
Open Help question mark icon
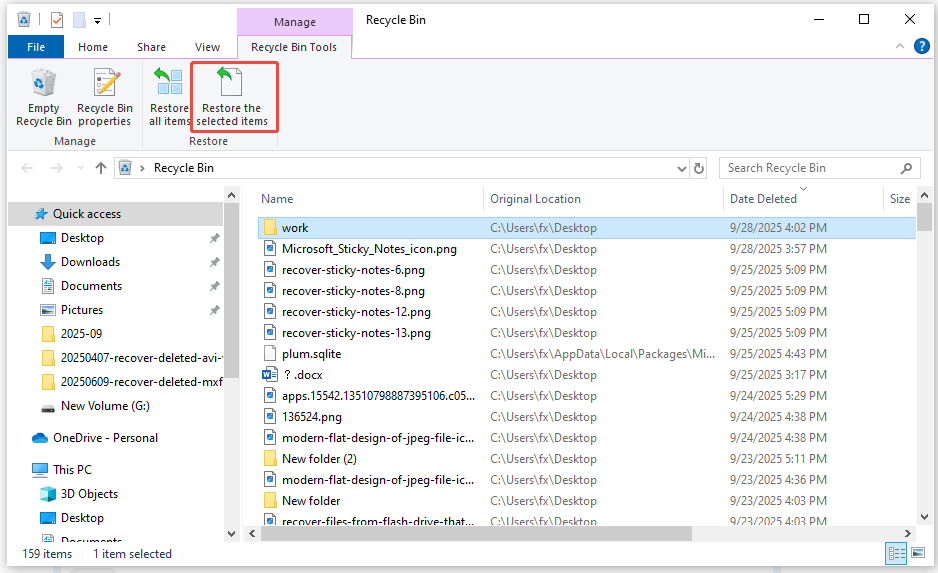click(x=922, y=46)
